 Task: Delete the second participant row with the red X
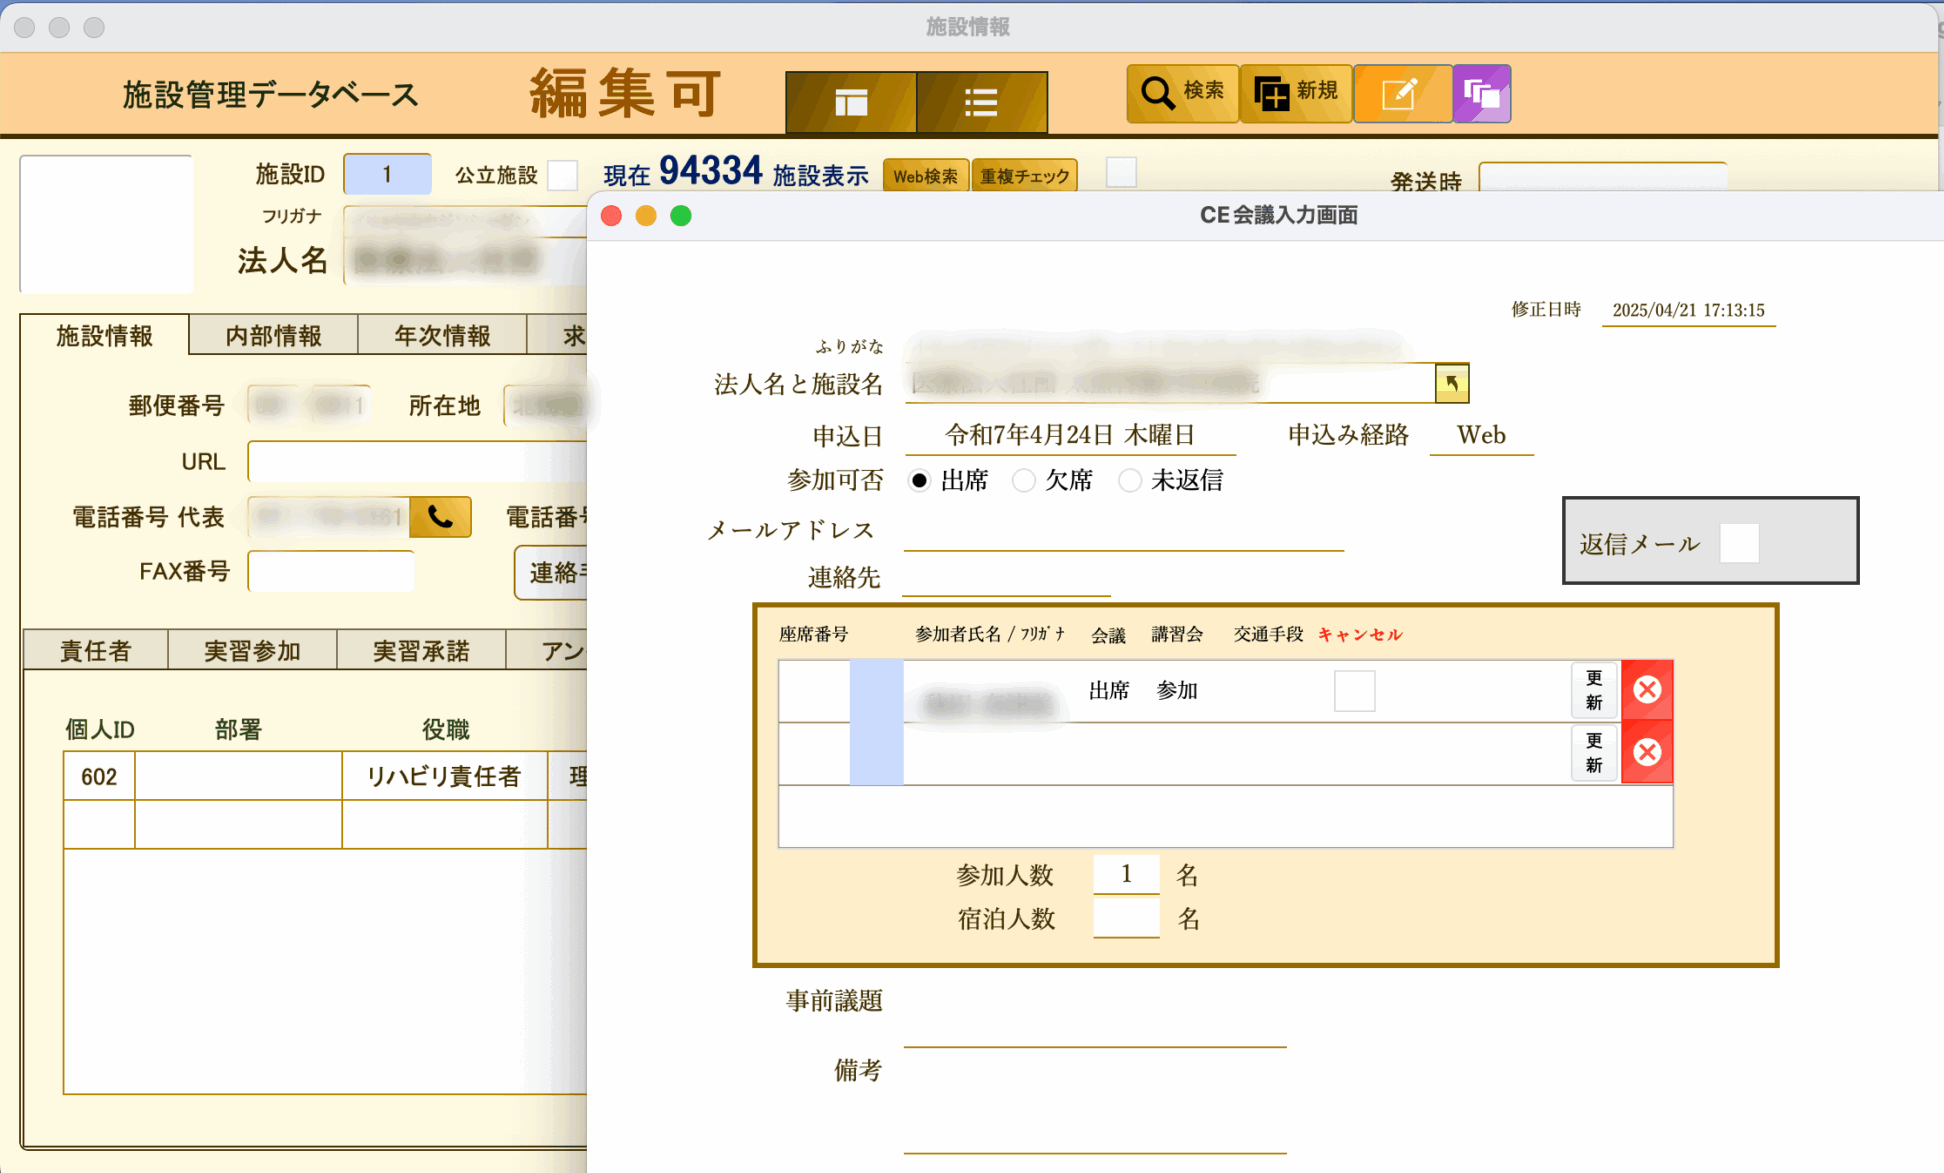pos(1647,752)
